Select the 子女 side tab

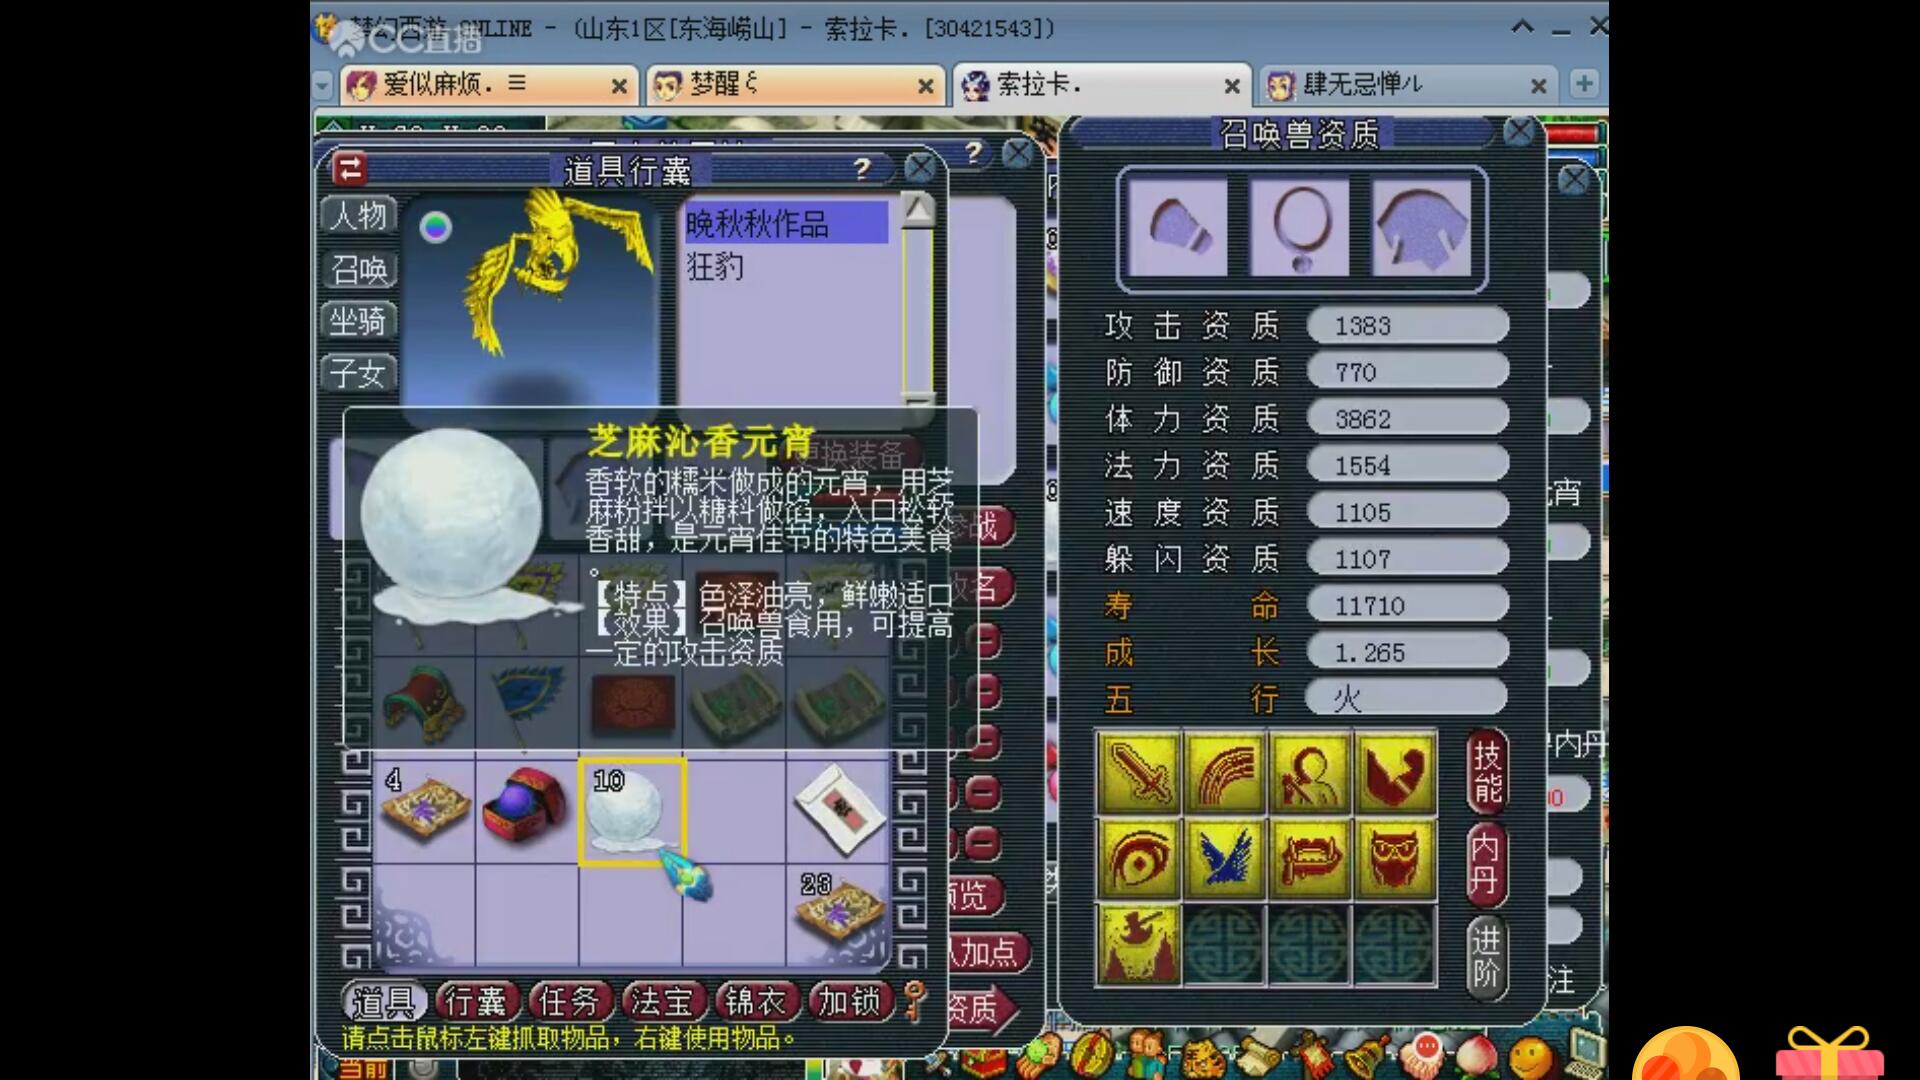point(359,373)
